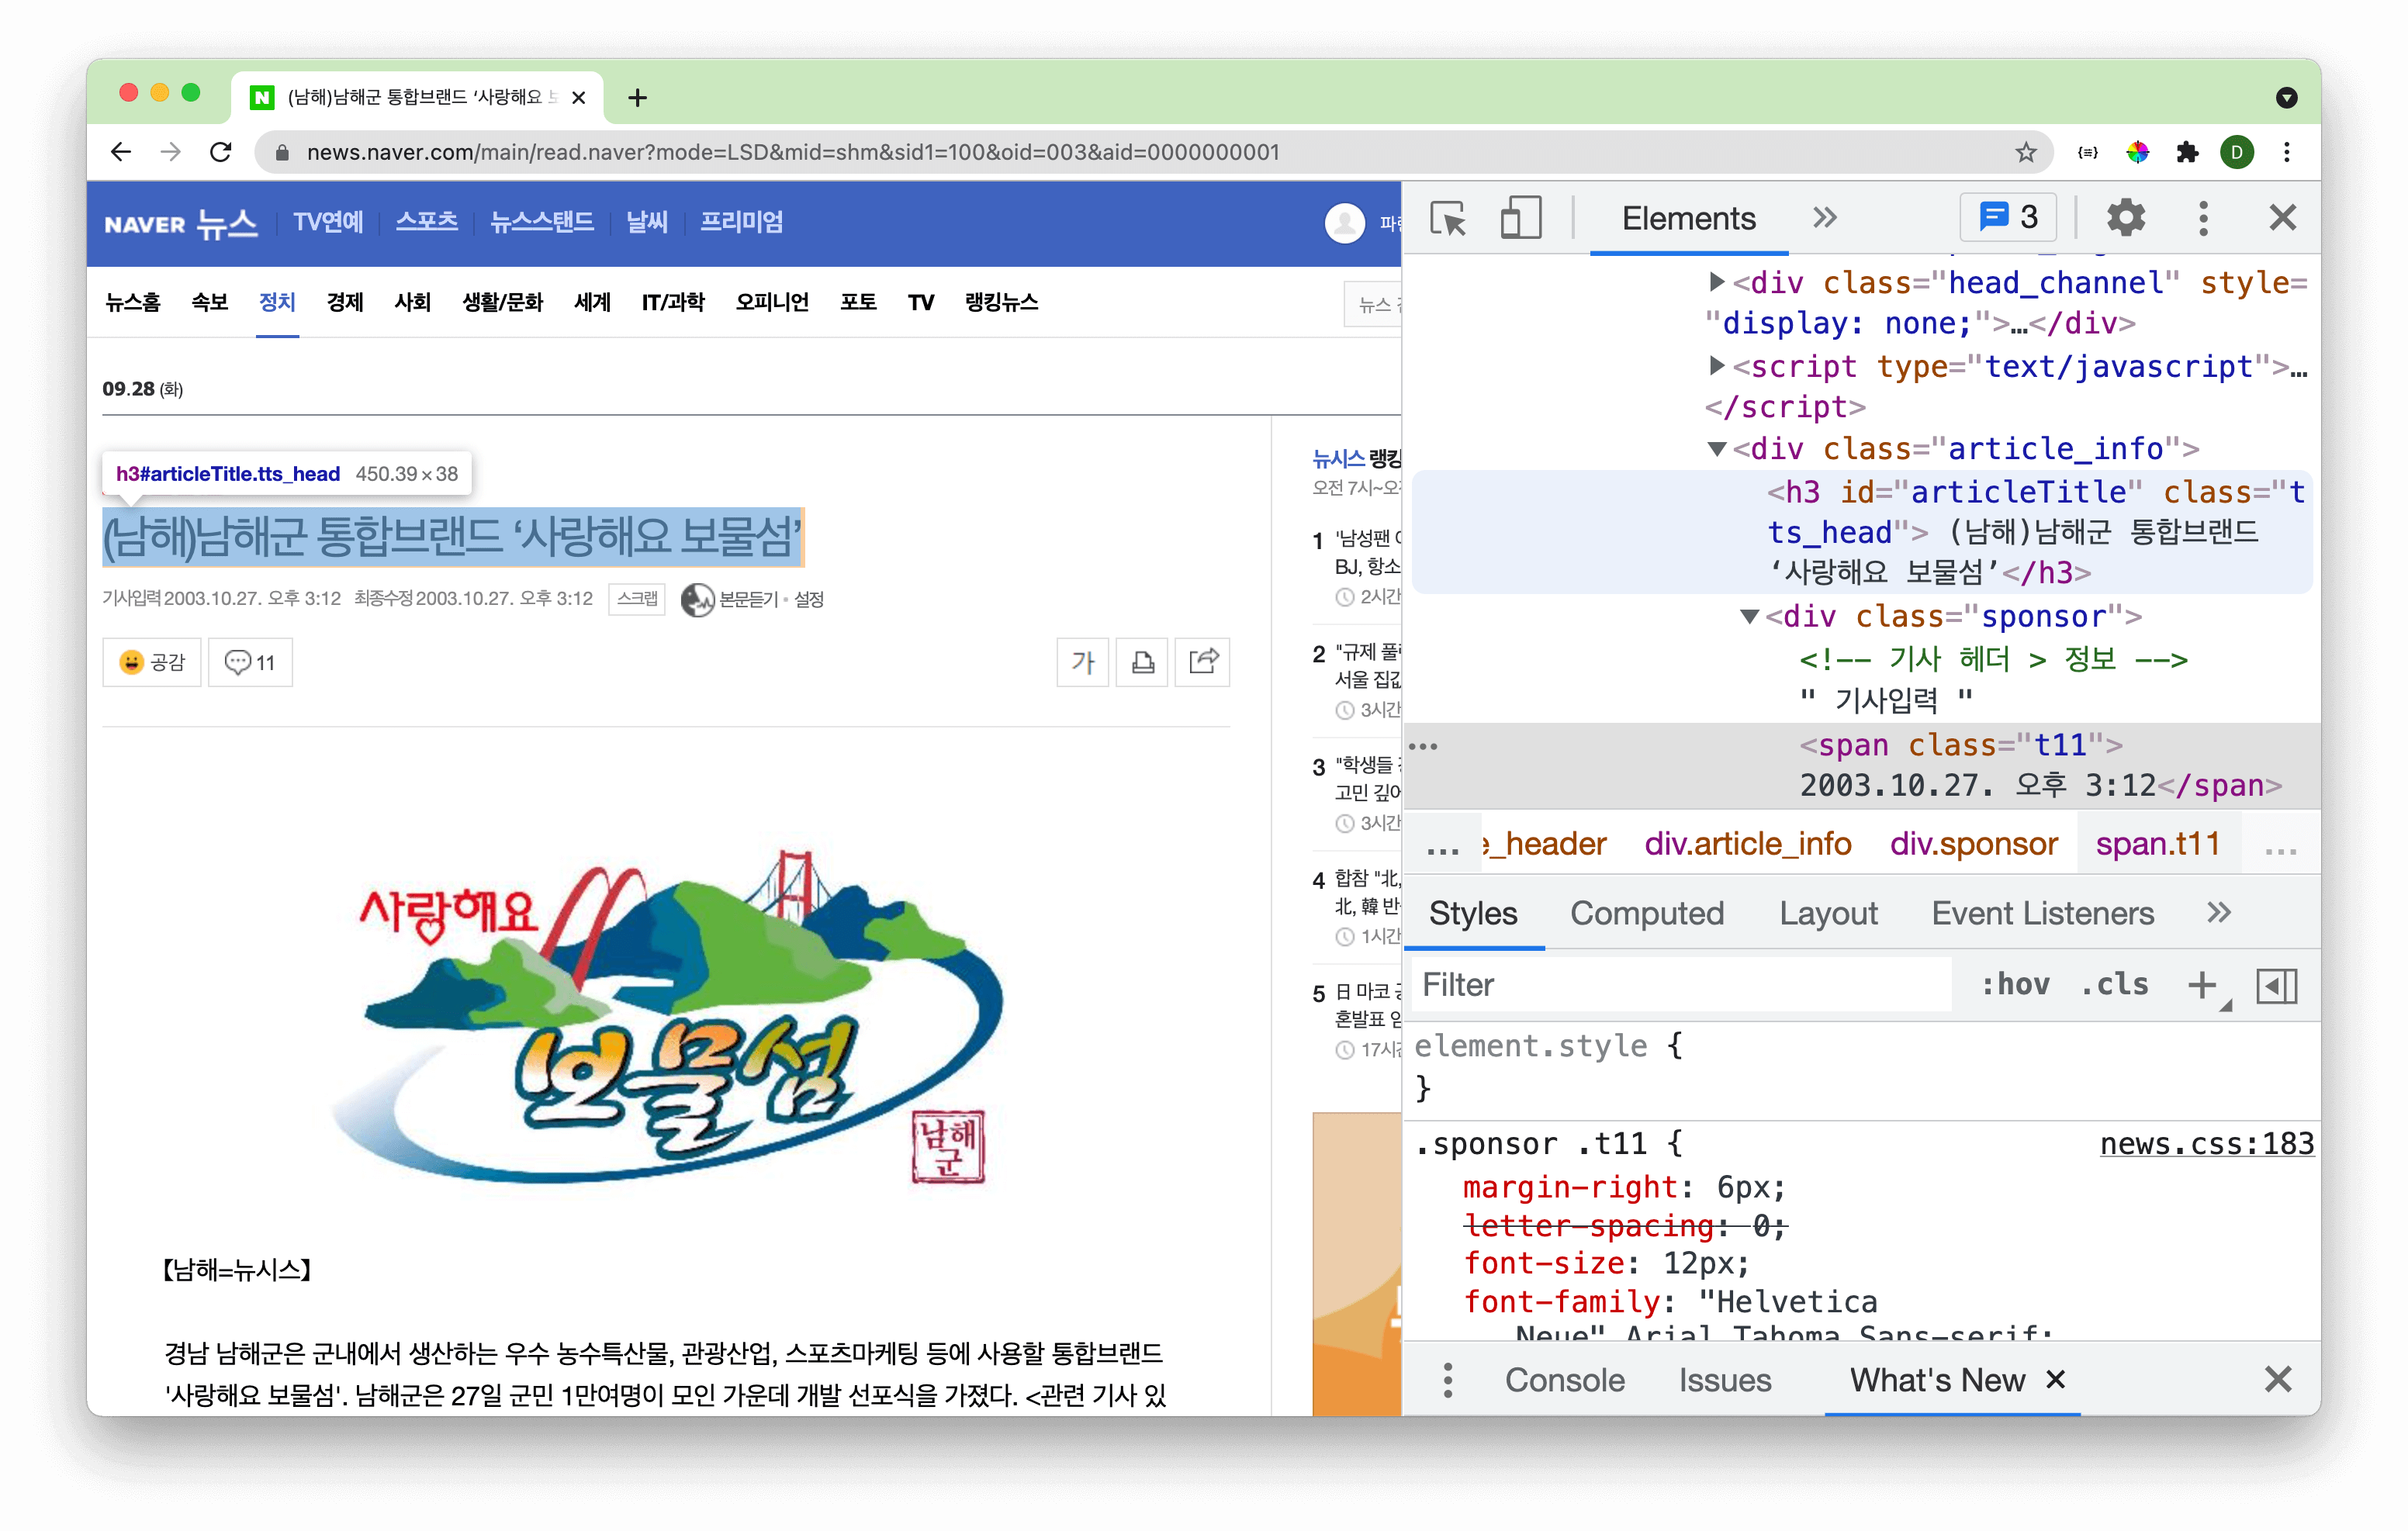Select the 정치 category menu
Image resolution: width=2408 pixels, height=1531 pixels.
(277, 302)
